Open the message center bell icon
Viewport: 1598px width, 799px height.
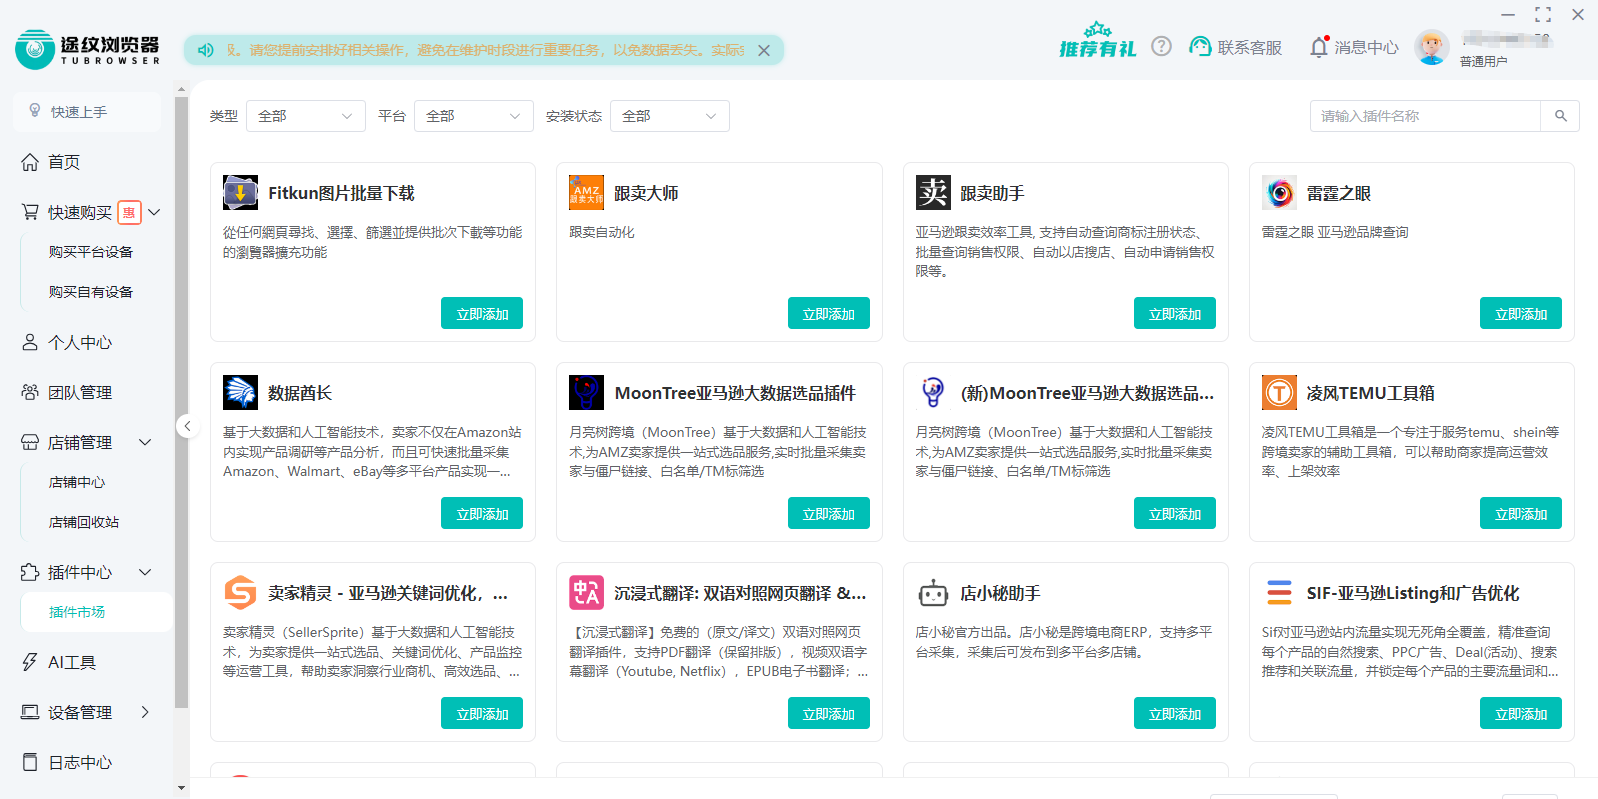[1319, 47]
